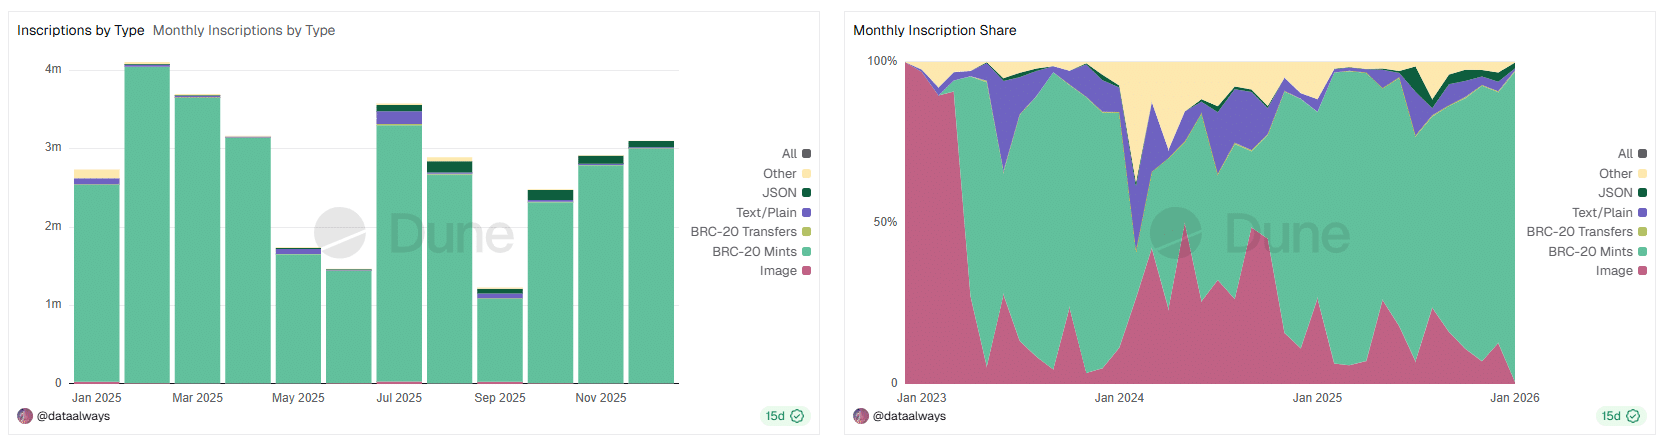Toggle the All series in the left legend
The width and height of the screenshot is (1680, 446).
pos(790,154)
